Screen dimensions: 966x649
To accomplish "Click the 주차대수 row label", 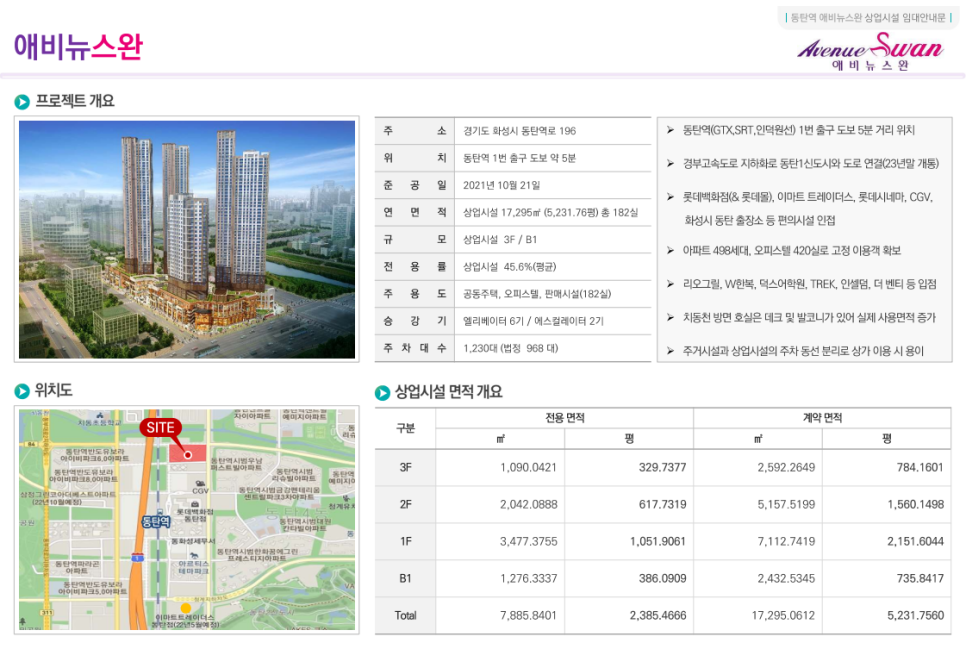I will click(x=415, y=348).
